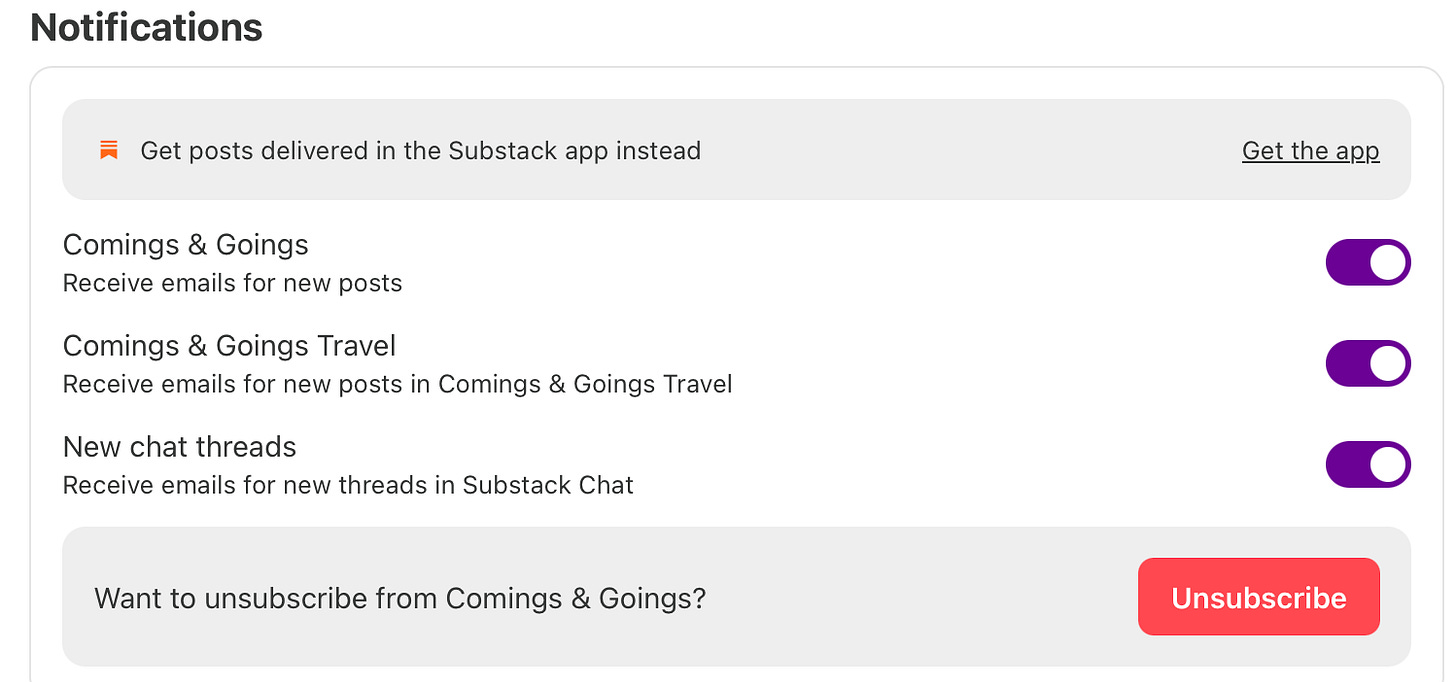Select the Comings & Goings row title

[185, 245]
